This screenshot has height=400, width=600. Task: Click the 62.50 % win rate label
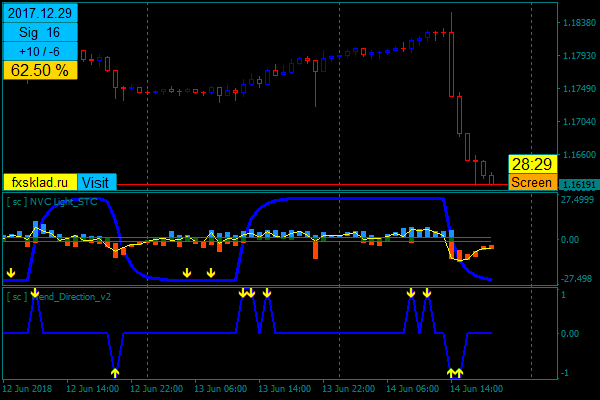(x=40, y=70)
